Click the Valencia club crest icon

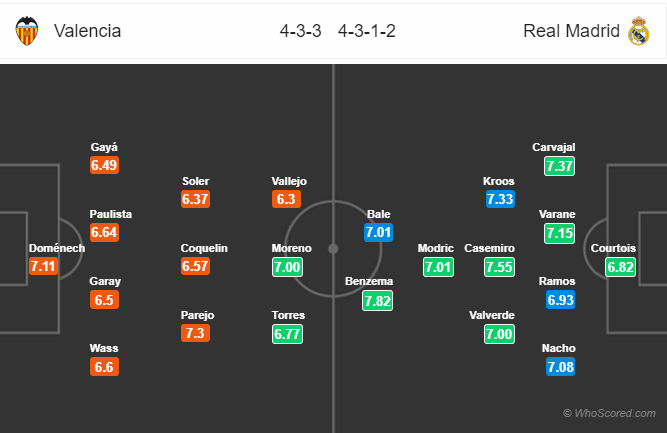tap(27, 31)
